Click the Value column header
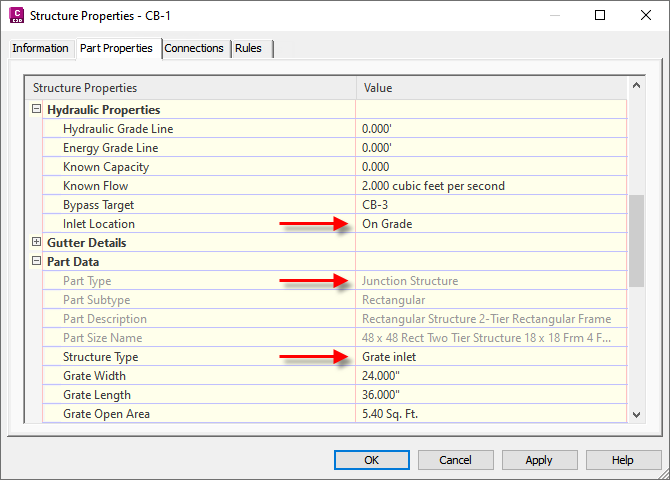 (491, 88)
